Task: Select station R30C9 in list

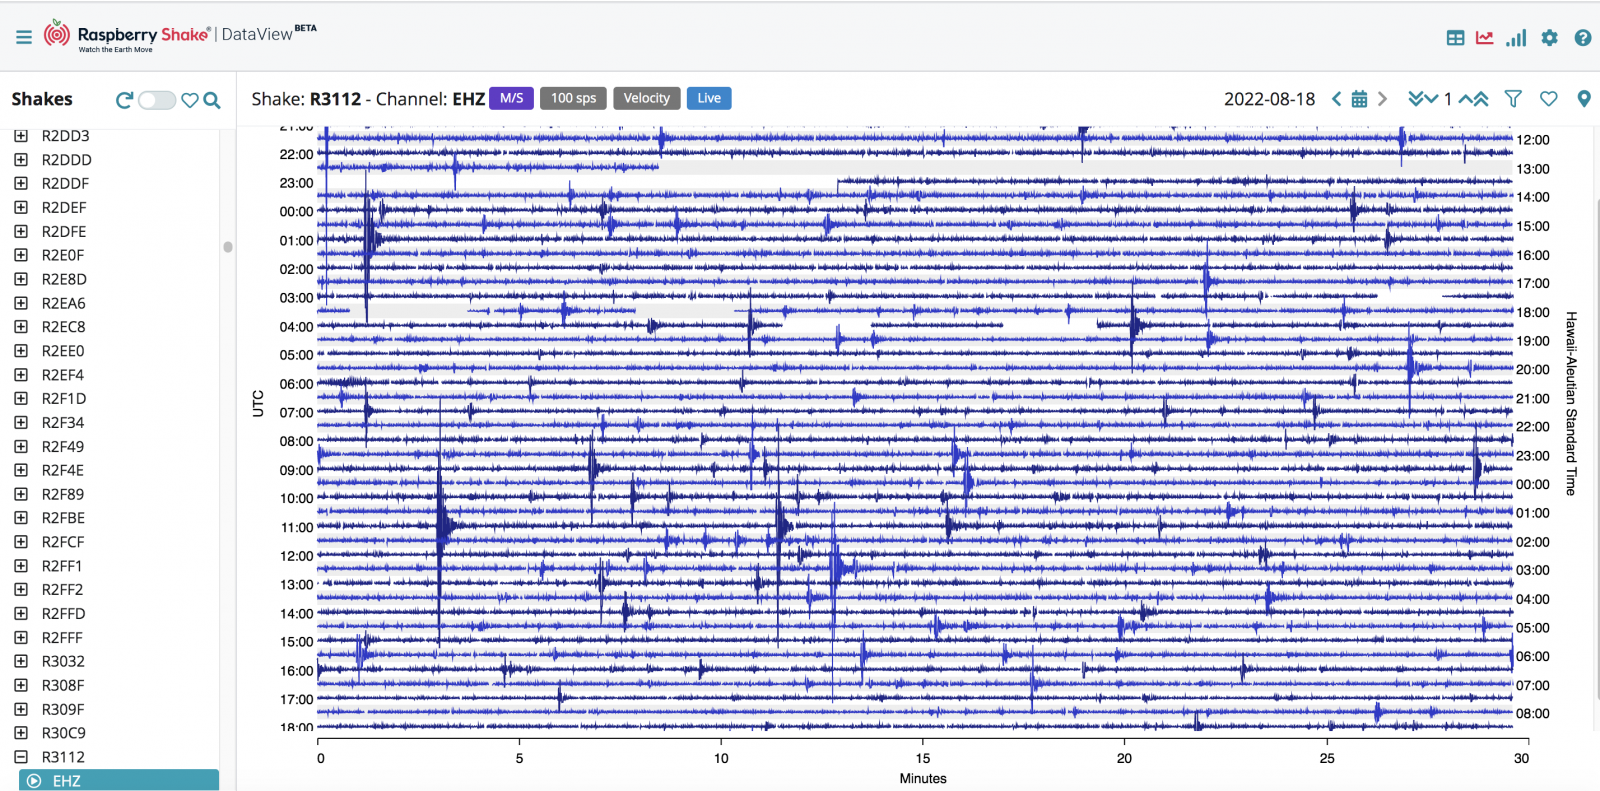Action: 64,733
